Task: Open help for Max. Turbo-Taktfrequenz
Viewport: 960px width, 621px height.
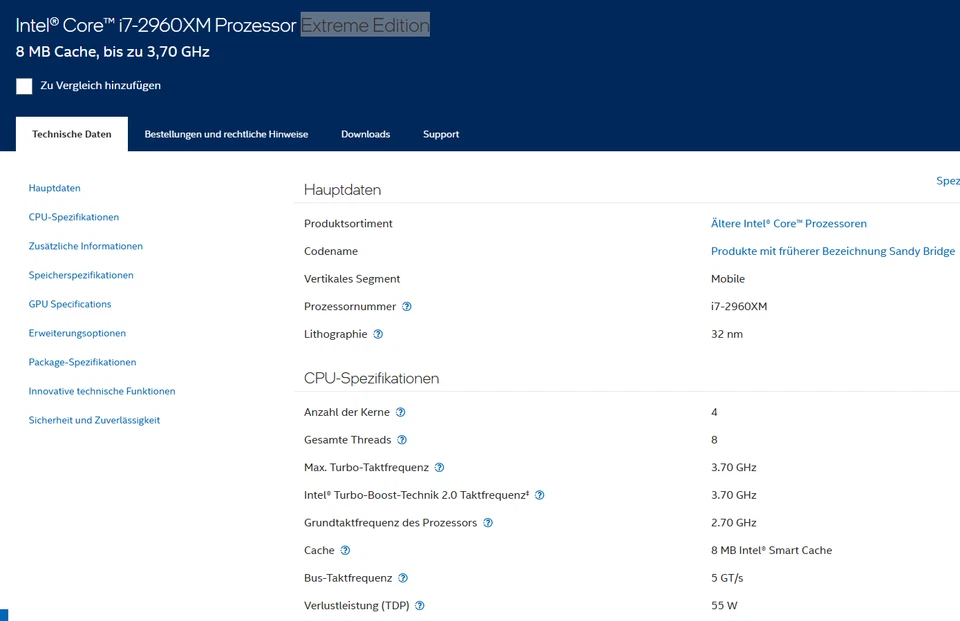Action: [x=441, y=467]
